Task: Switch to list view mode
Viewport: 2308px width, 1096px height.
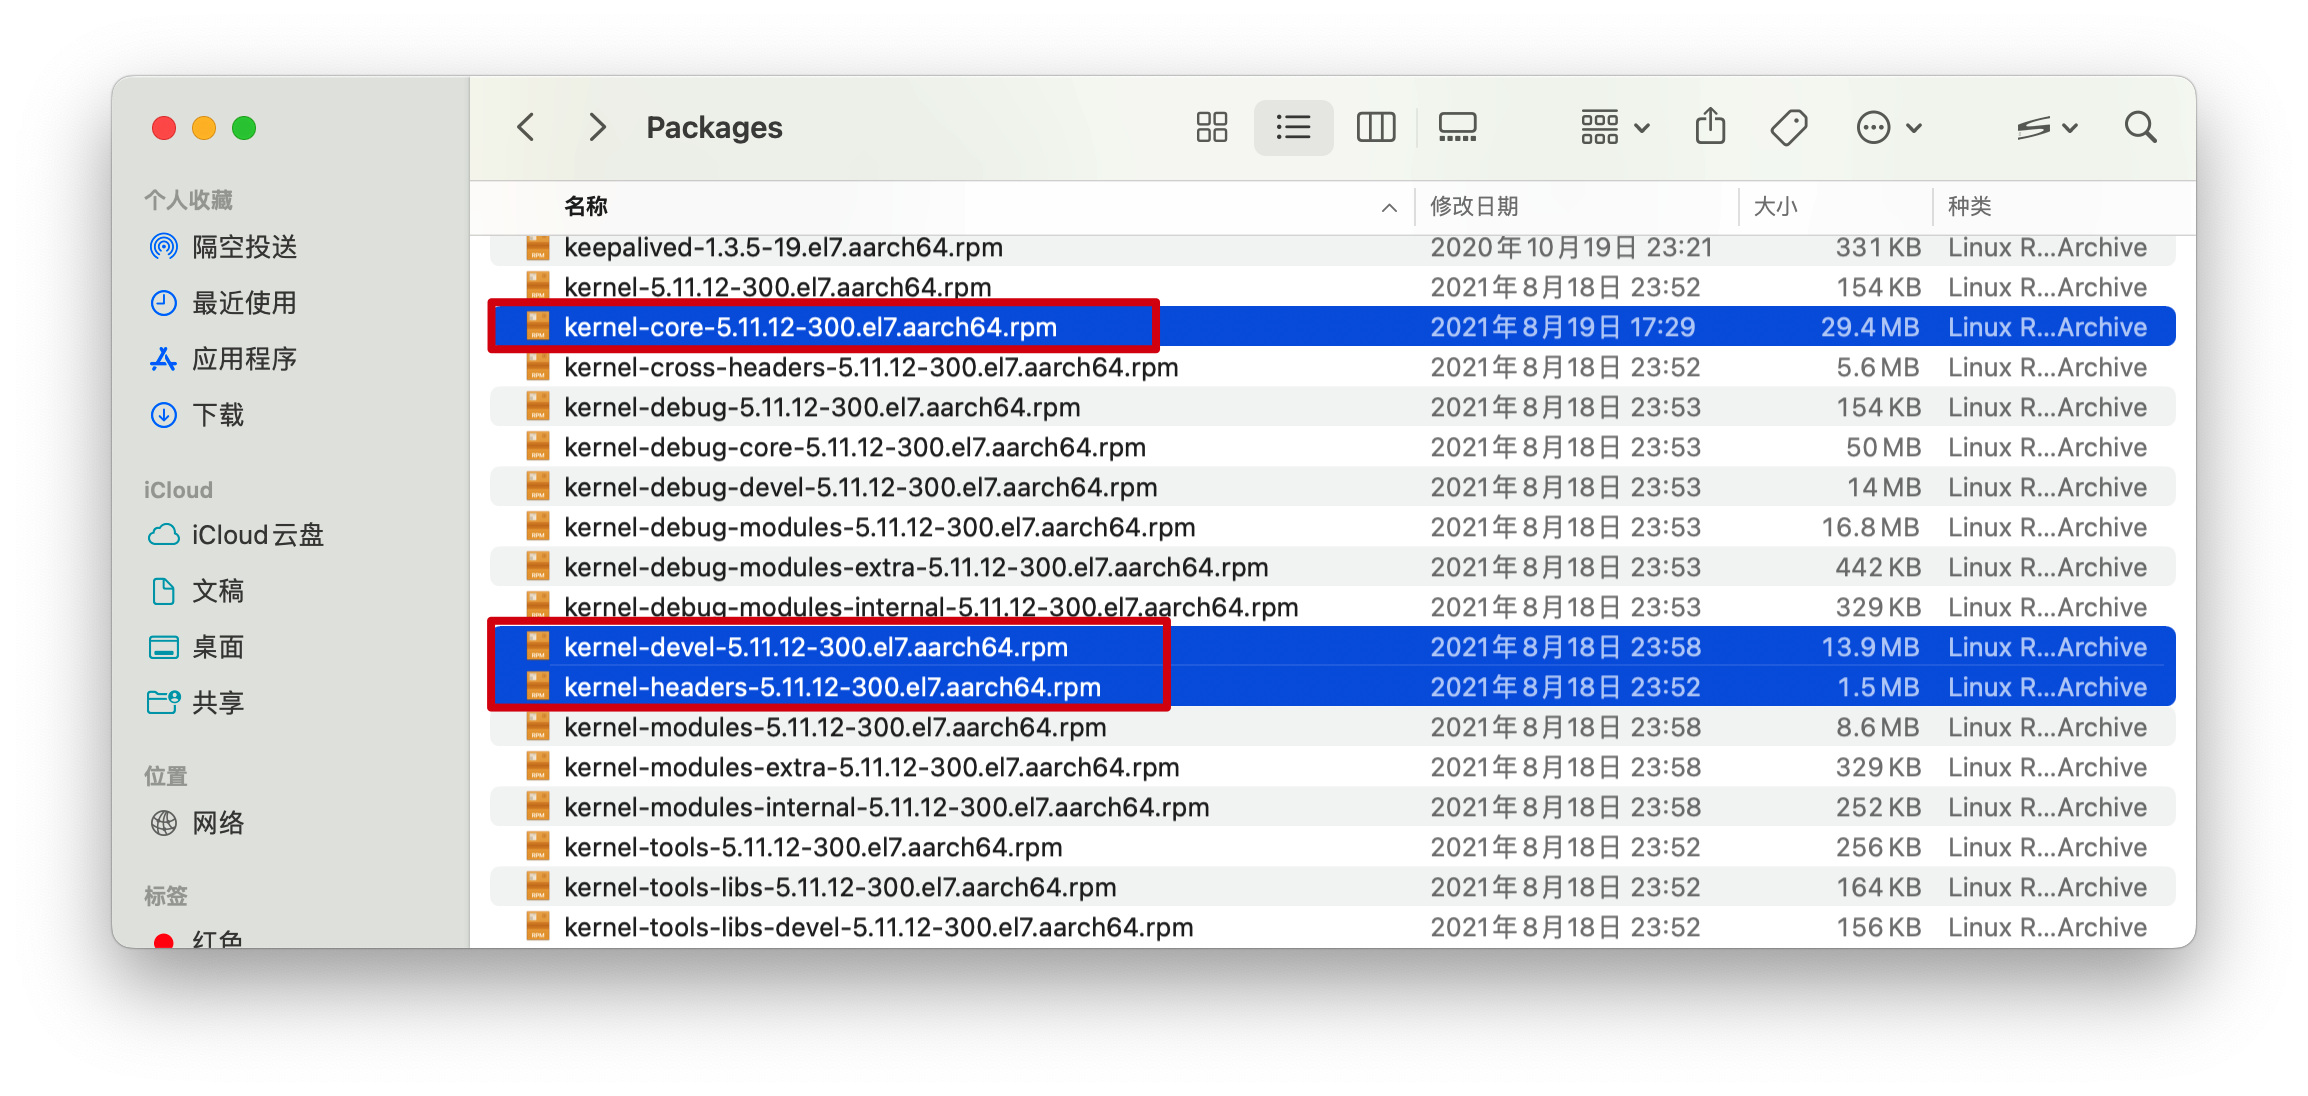Action: [x=1293, y=127]
